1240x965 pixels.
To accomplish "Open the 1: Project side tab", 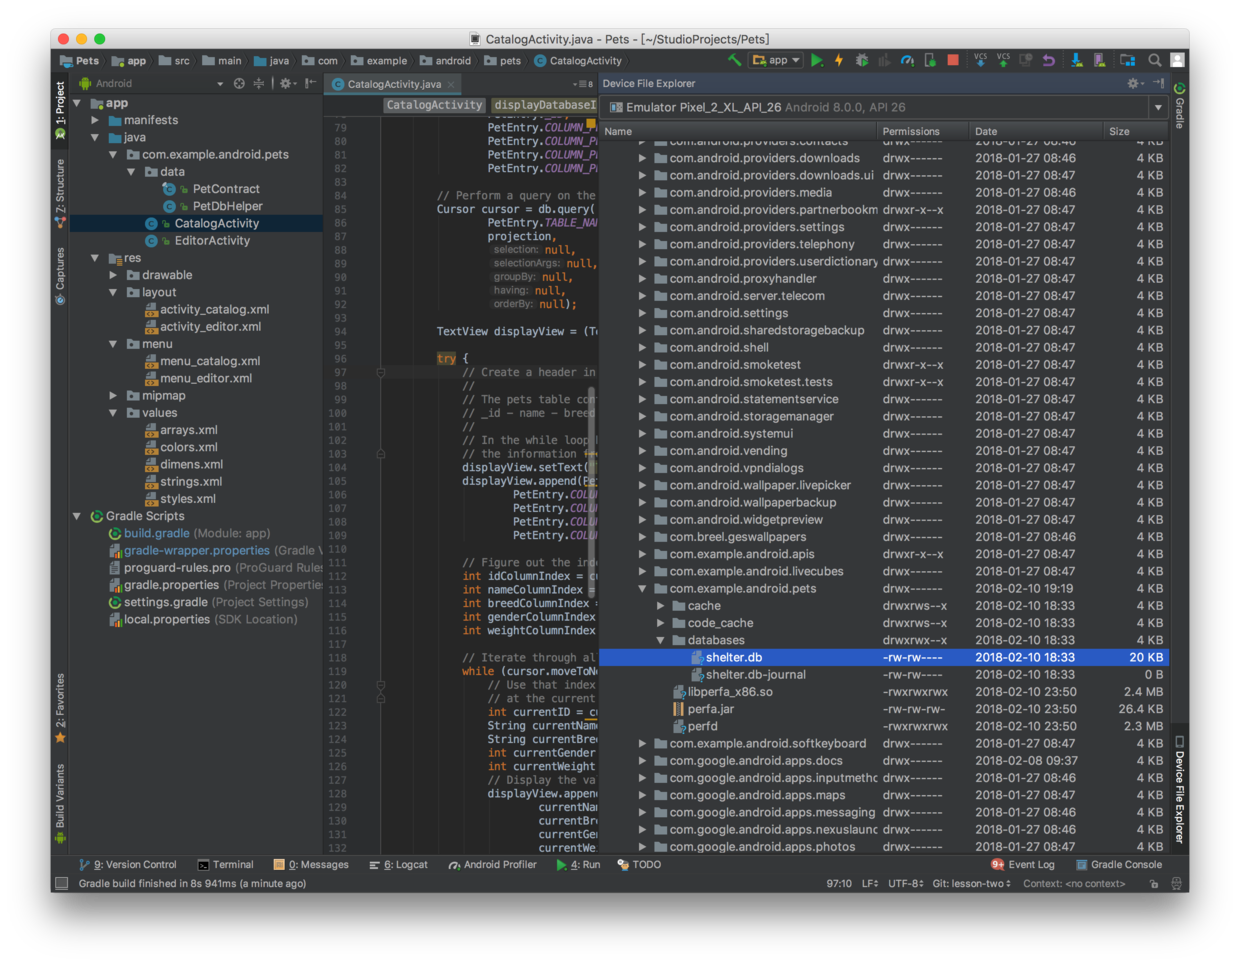I will pos(61,110).
